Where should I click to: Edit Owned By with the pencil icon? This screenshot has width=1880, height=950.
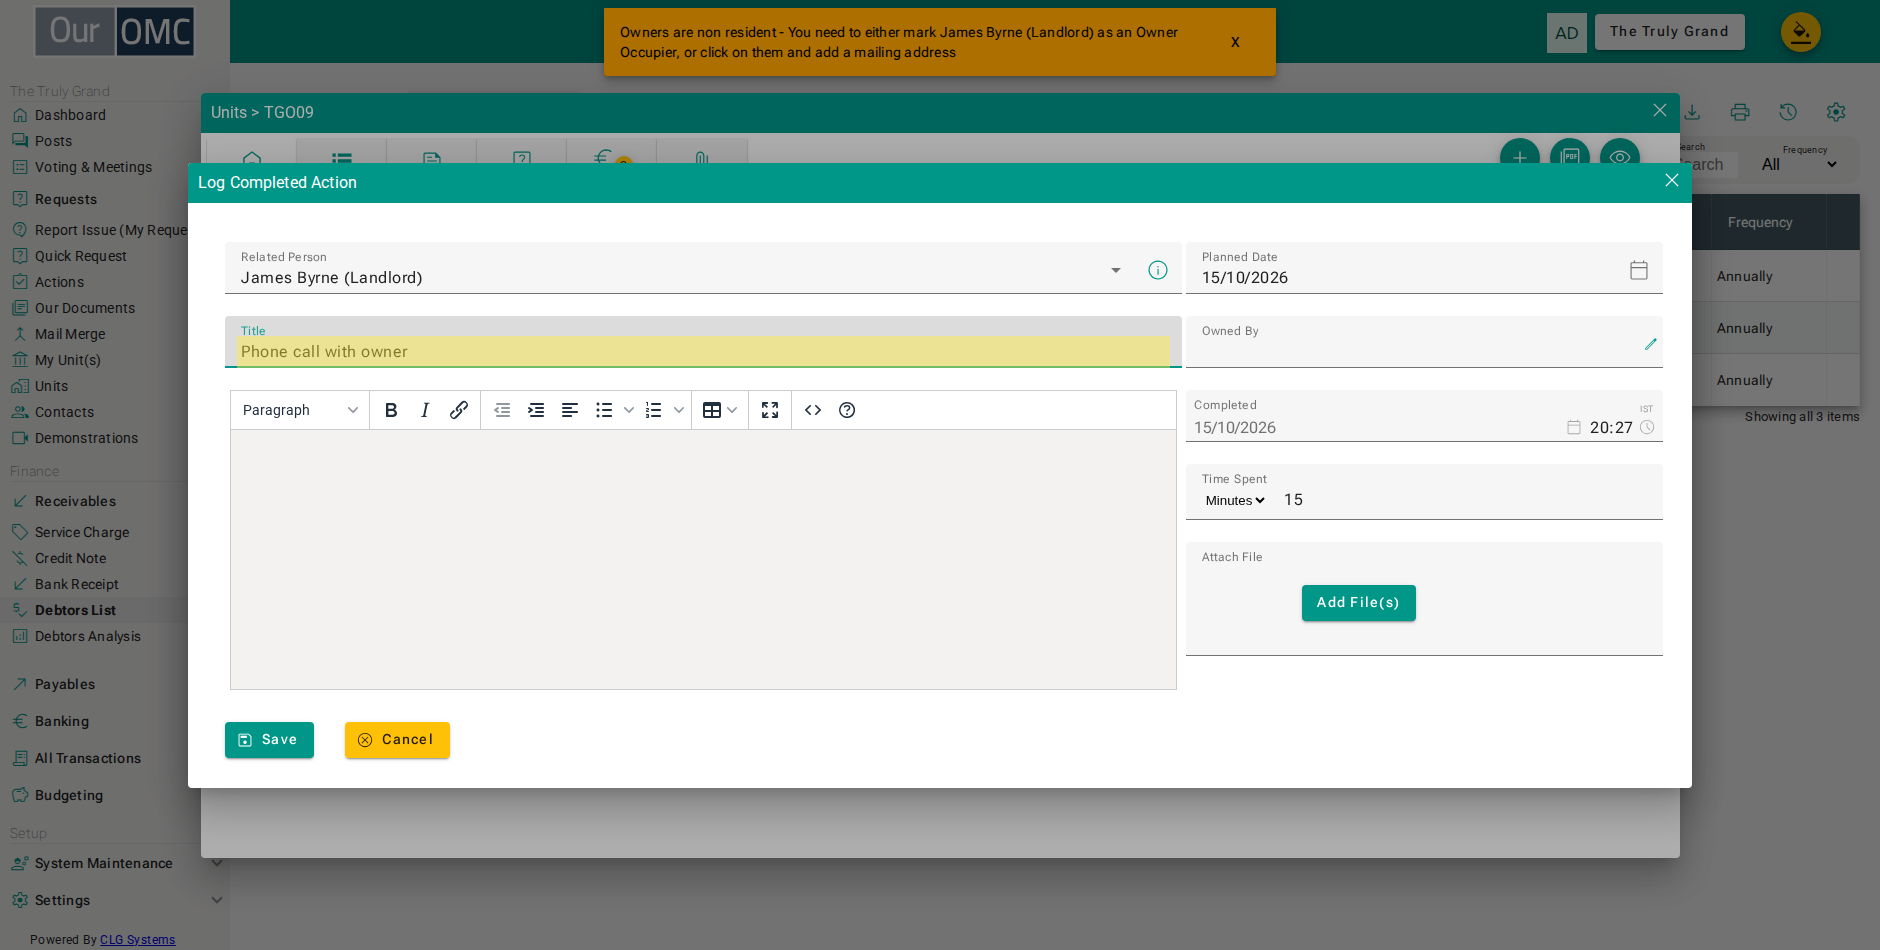click(x=1651, y=344)
